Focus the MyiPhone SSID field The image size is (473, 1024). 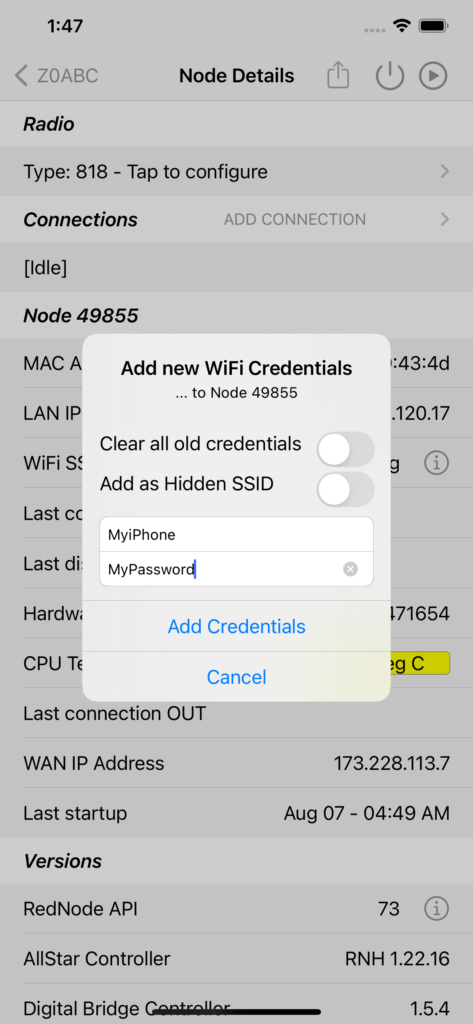pyautogui.click(x=236, y=534)
